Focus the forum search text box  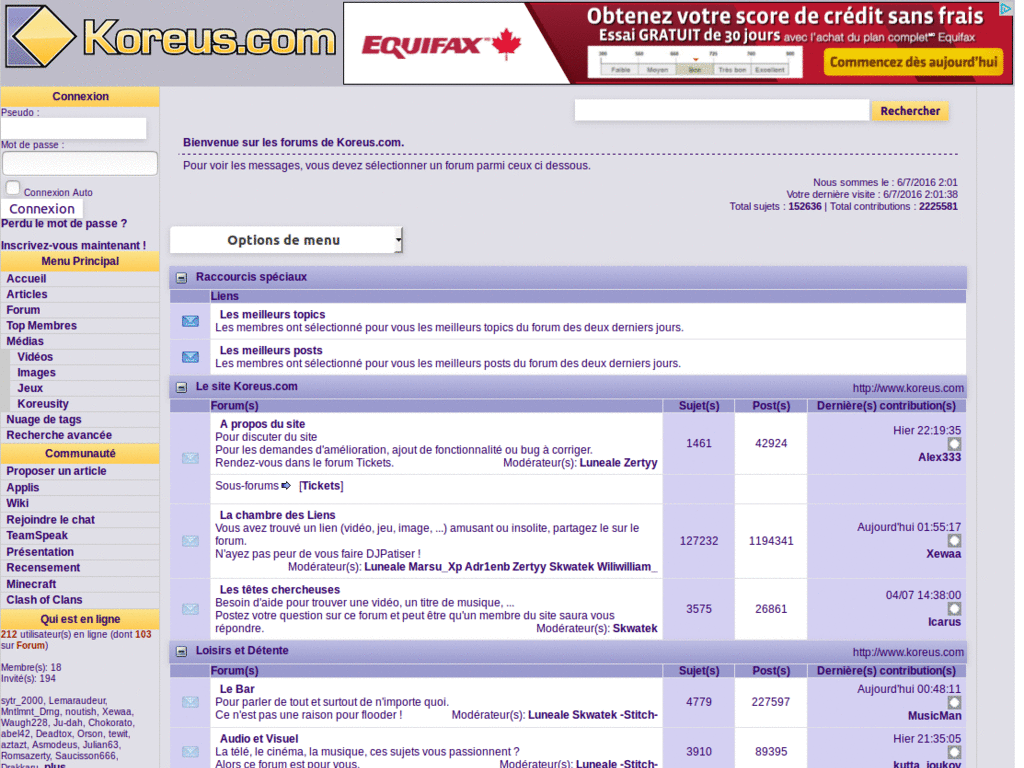click(x=722, y=110)
